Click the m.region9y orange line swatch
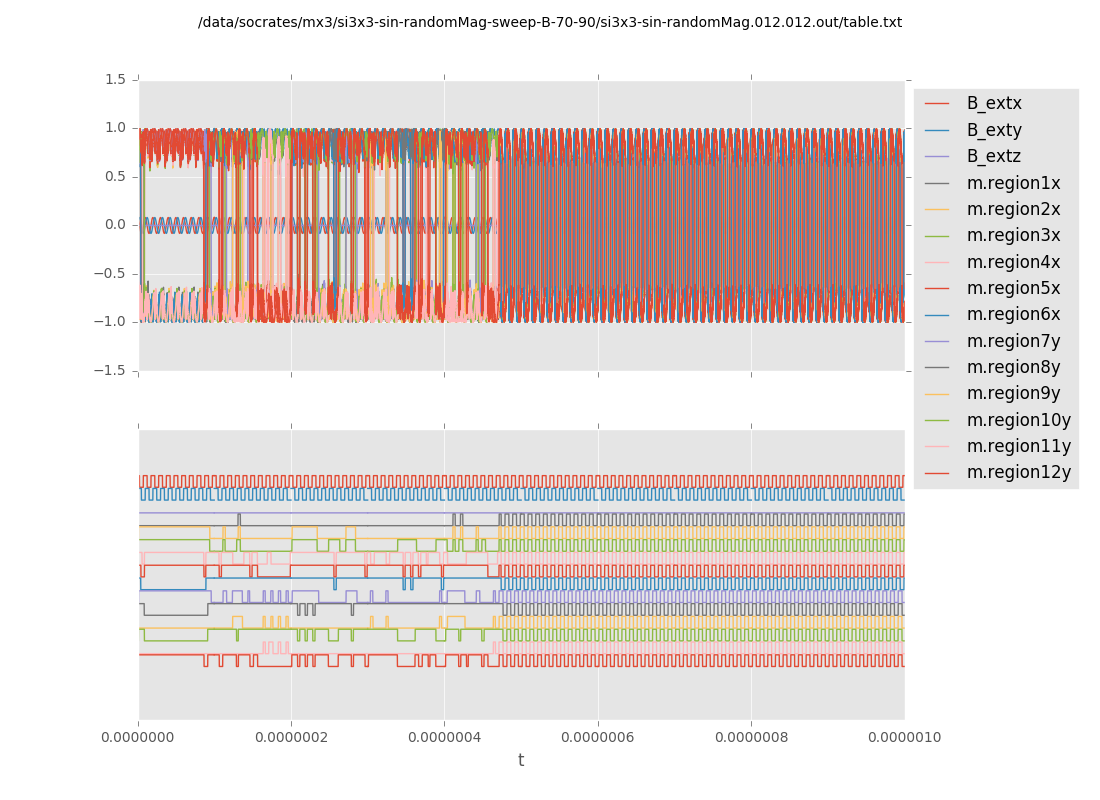 937,394
